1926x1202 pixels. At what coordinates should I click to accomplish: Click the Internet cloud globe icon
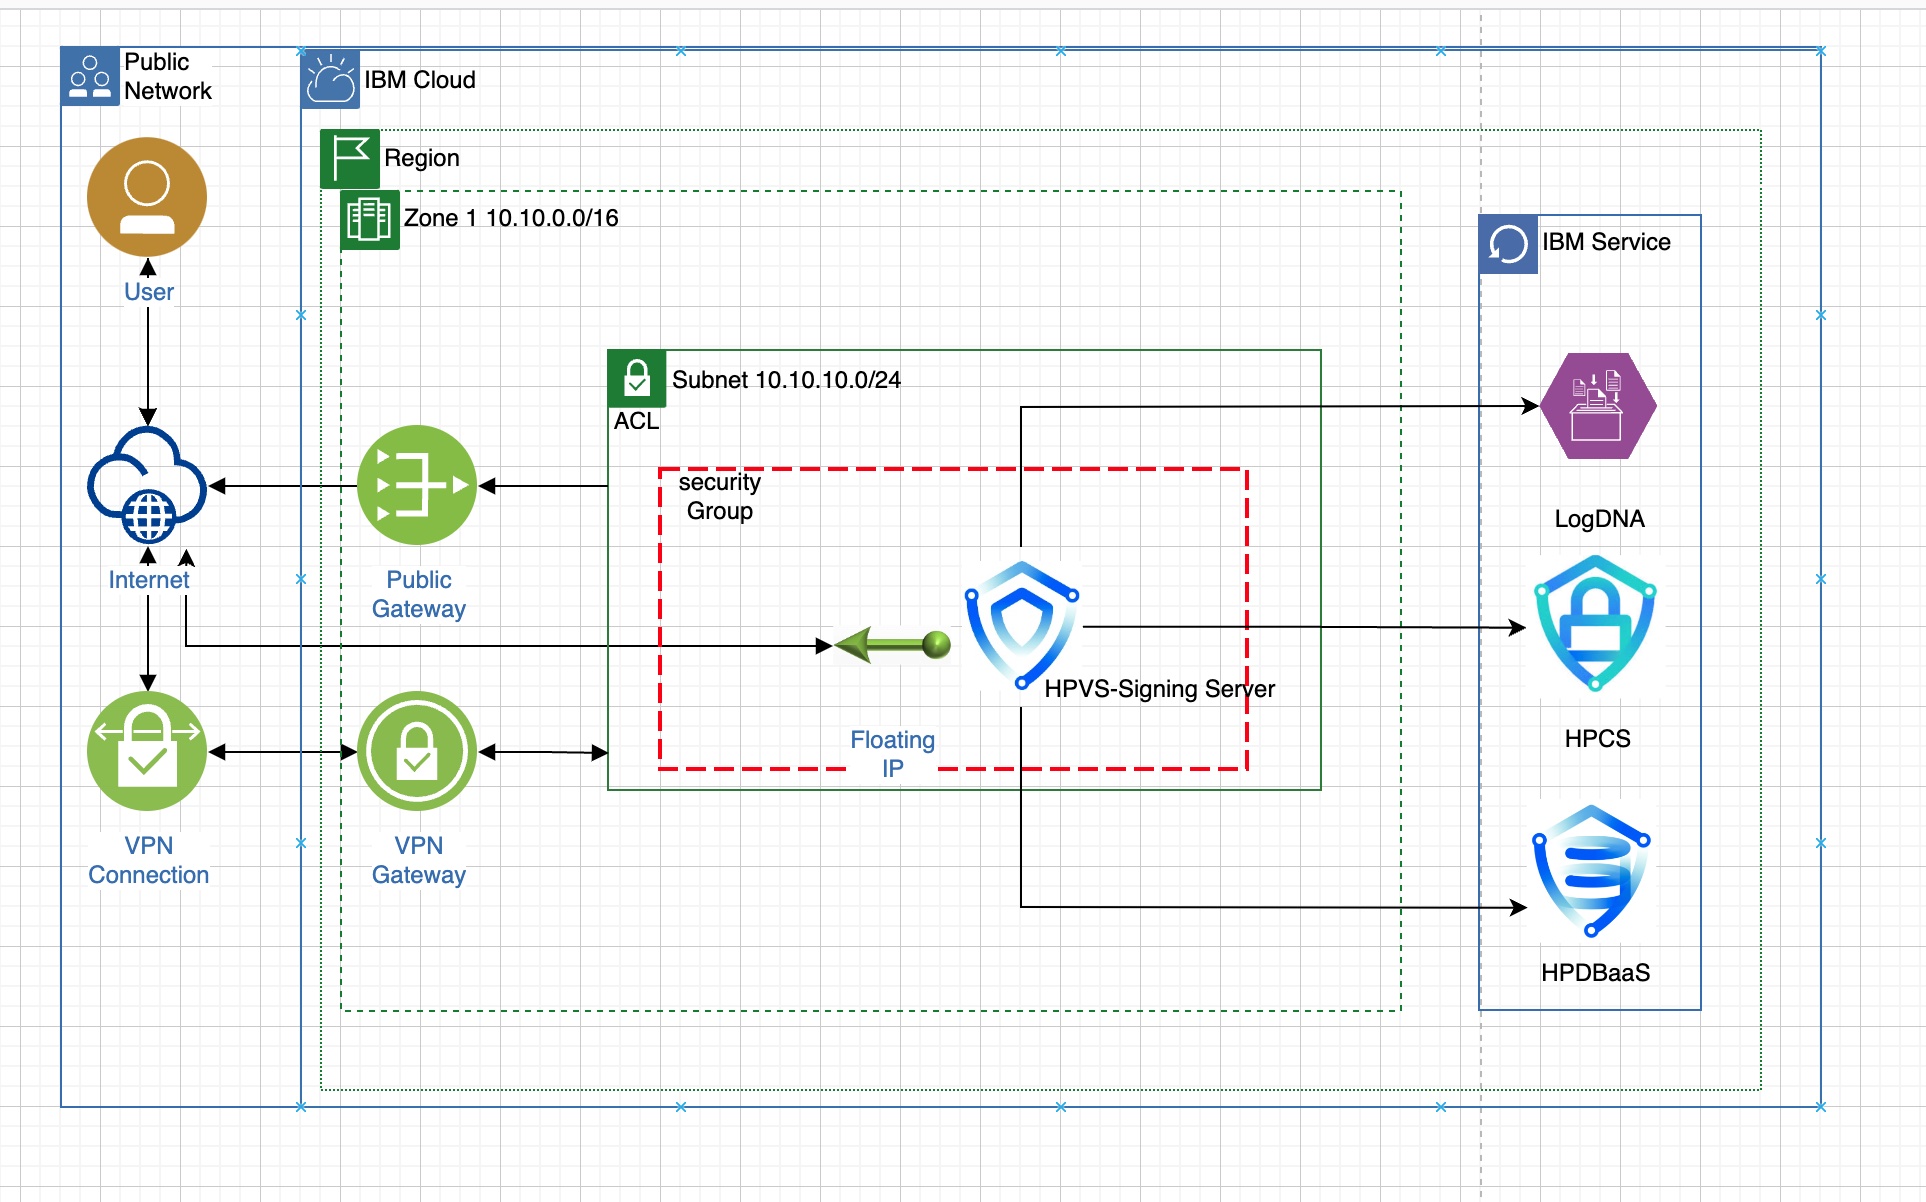tap(147, 486)
